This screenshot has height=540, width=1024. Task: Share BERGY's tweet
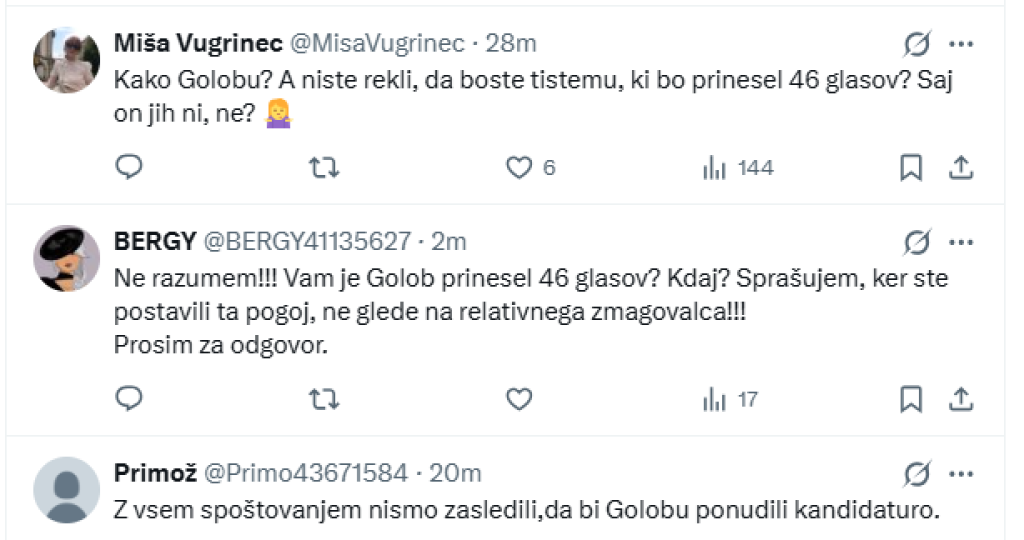pos(960,399)
